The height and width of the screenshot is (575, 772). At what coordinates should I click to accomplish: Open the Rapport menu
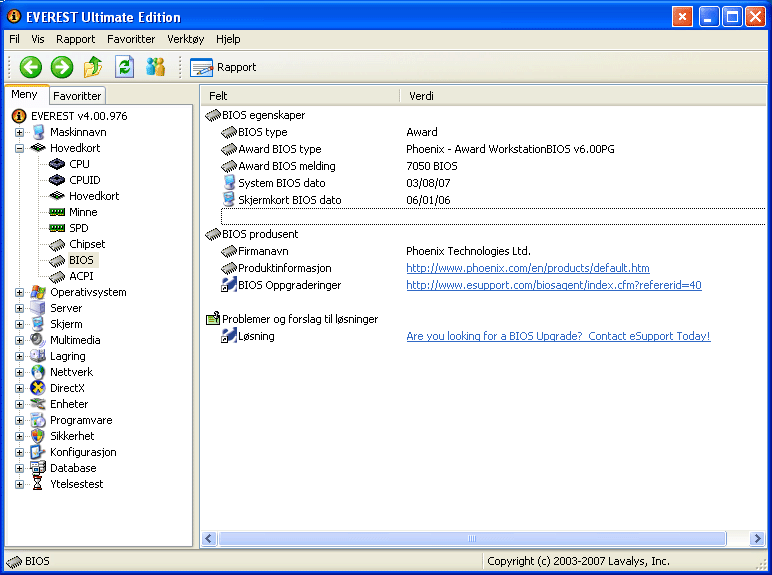[75, 39]
